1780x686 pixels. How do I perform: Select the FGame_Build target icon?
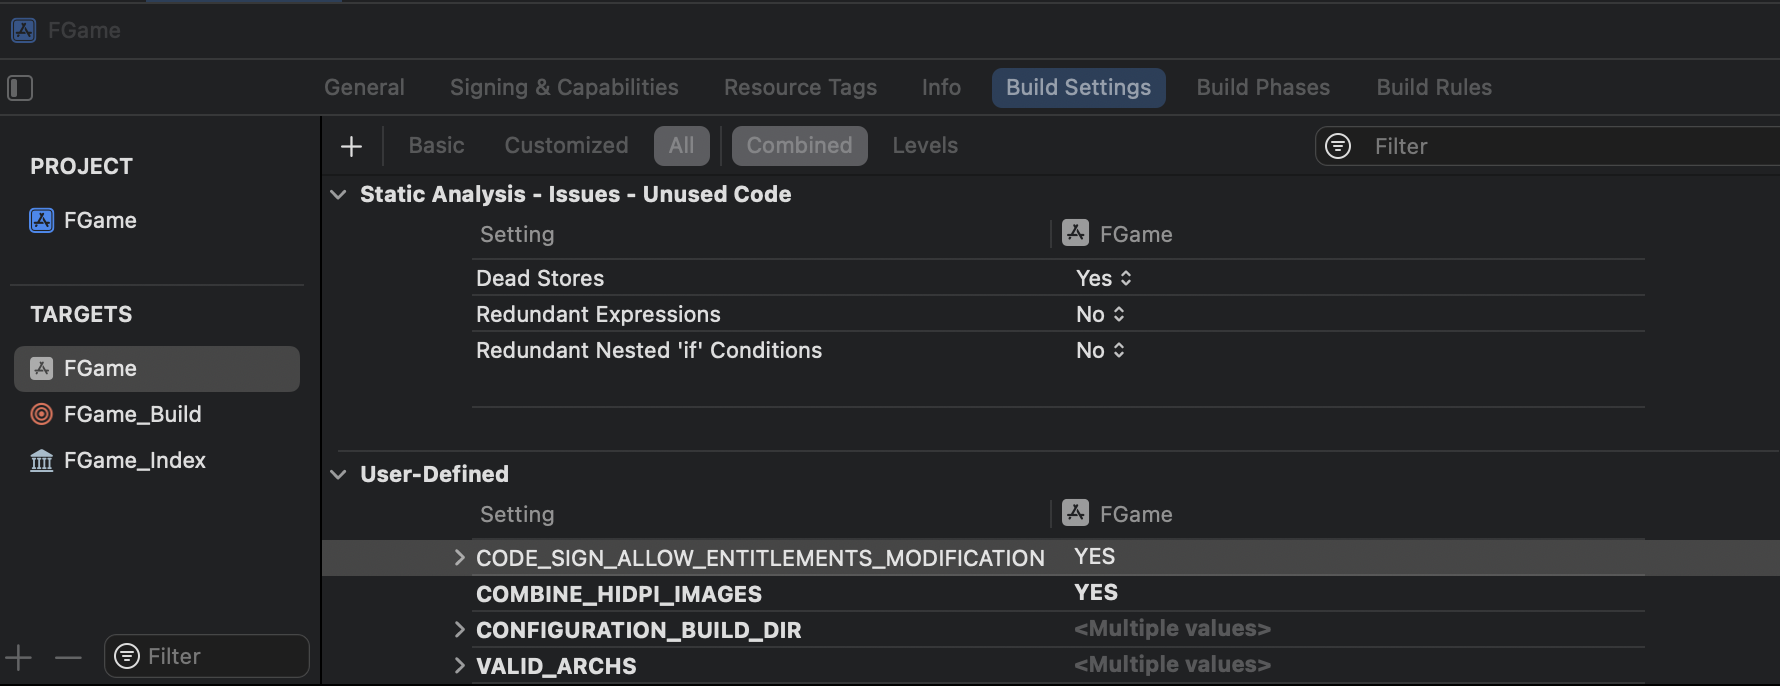[42, 414]
